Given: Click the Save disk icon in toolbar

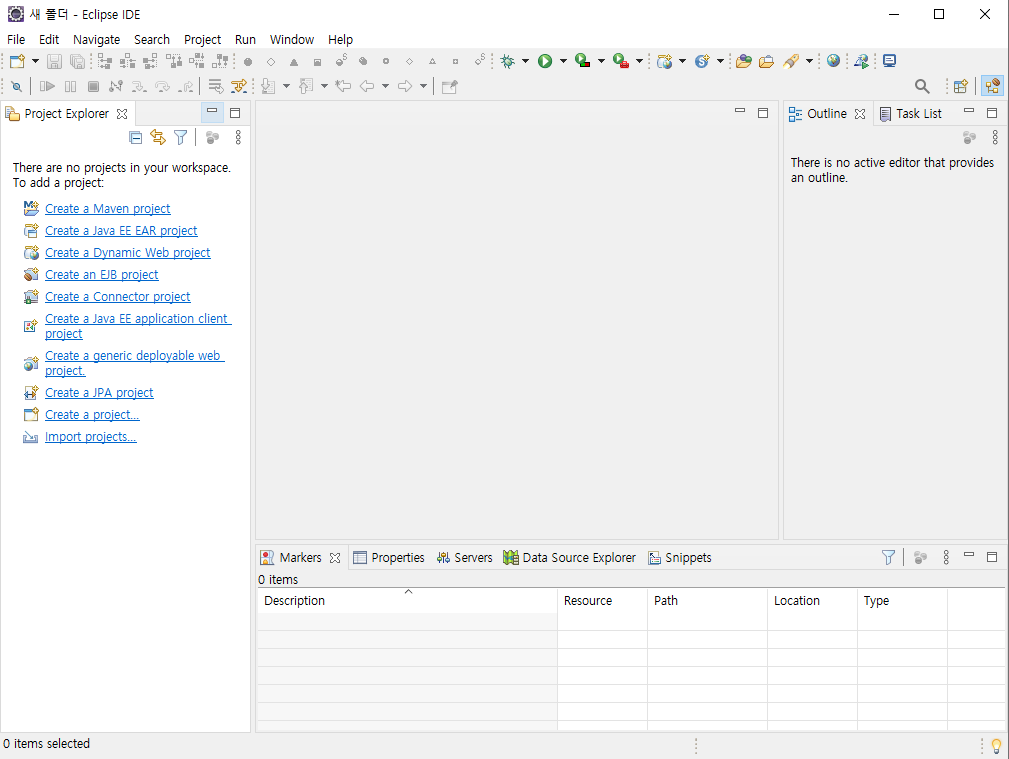Looking at the screenshot, I should point(55,61).
